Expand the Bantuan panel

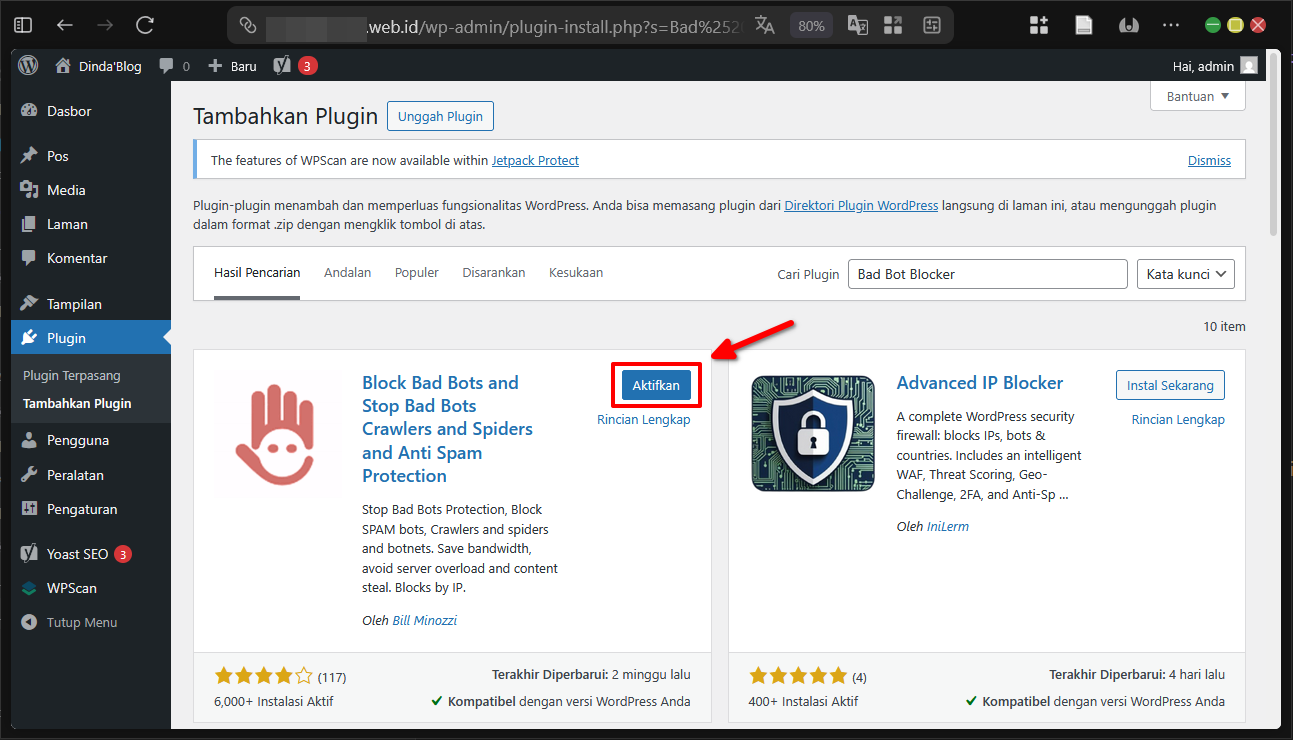point(1197,96)
